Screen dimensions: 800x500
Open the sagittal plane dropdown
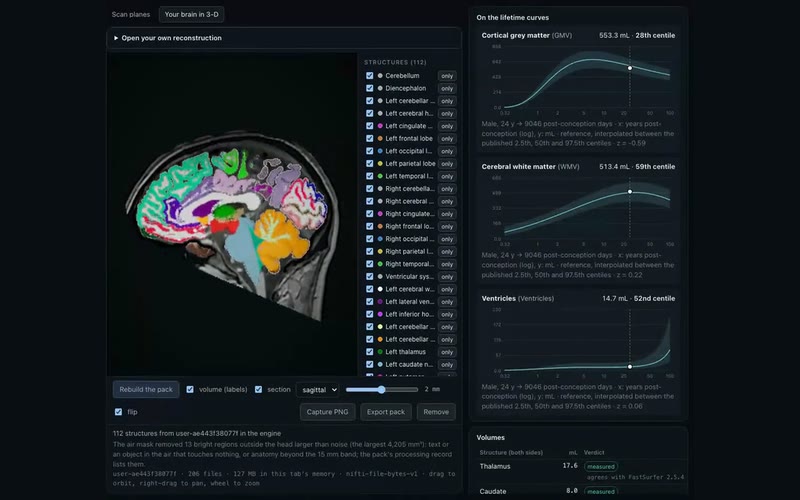[x=318, y=390]
